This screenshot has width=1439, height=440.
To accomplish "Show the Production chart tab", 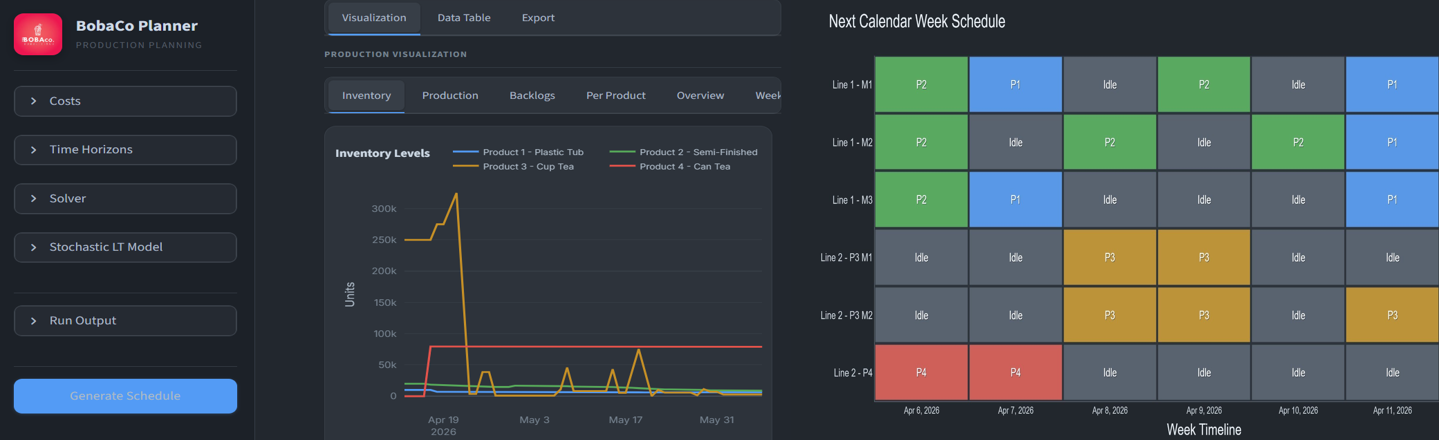I will (x=450, y=96).
